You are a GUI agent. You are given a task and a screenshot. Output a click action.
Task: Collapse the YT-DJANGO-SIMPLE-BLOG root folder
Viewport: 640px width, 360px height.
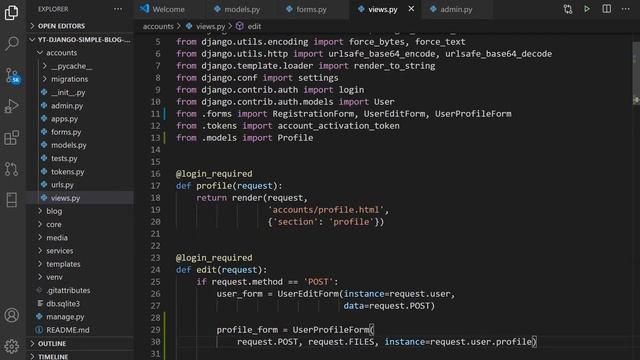[x=80, y=40]
